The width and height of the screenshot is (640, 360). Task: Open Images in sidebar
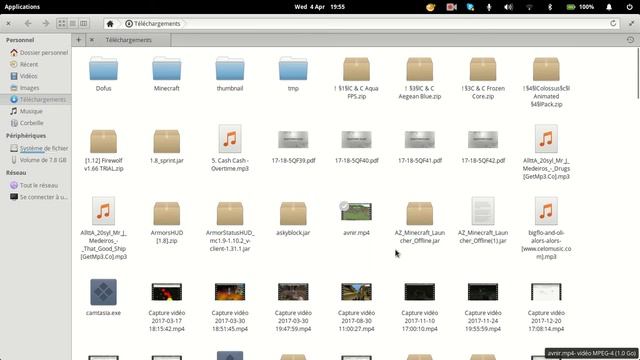[25, 88]
